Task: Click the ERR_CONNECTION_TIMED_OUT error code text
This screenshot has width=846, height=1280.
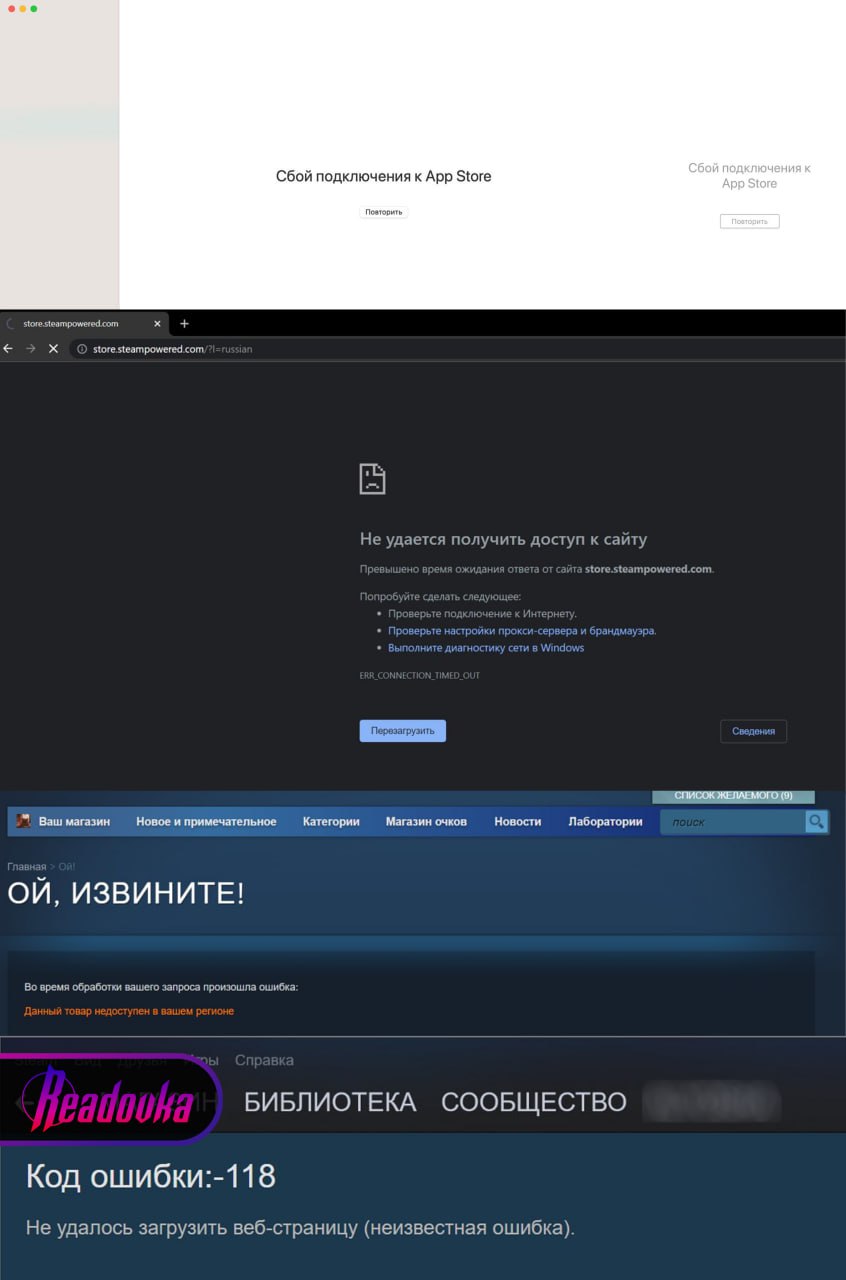Action: pos(420,676)
